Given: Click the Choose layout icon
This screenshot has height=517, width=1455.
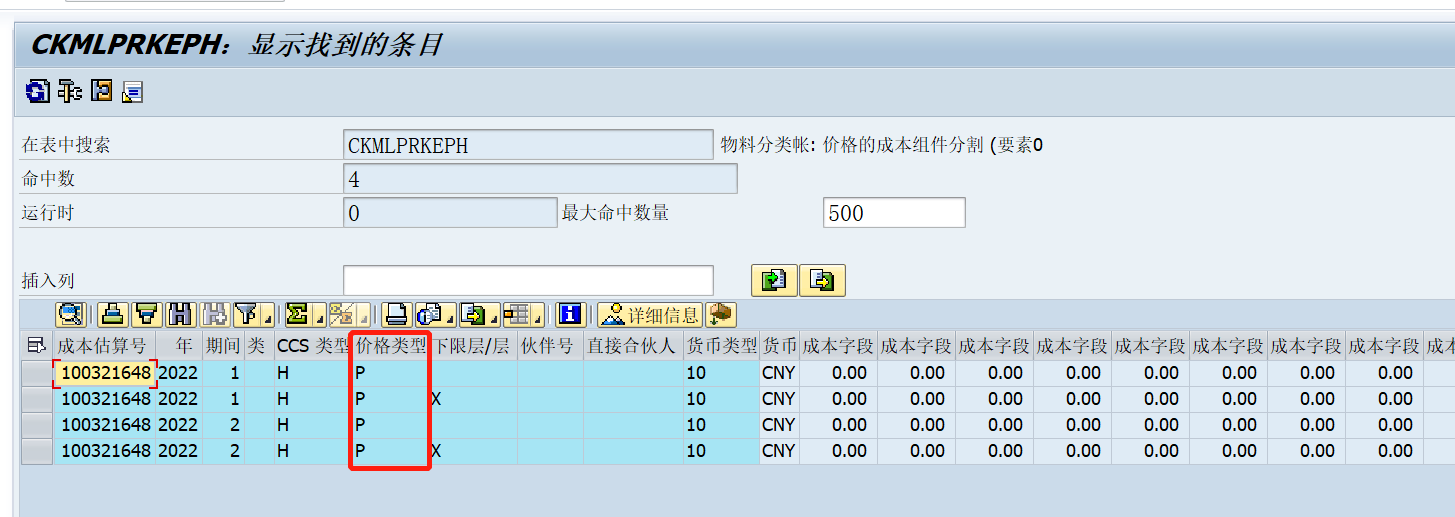Looking at the screenshot, I should [x=516, y=315].
